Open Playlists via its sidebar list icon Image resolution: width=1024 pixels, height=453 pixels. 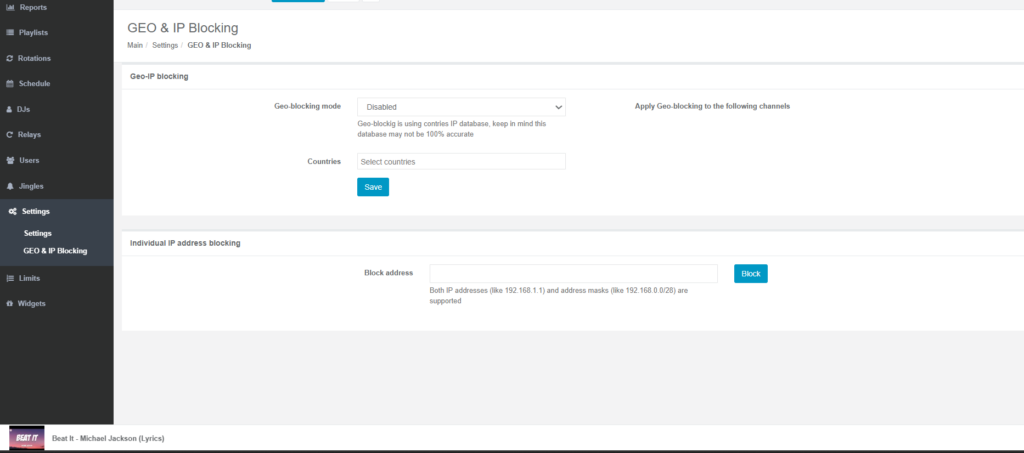(x=9, y=33)
